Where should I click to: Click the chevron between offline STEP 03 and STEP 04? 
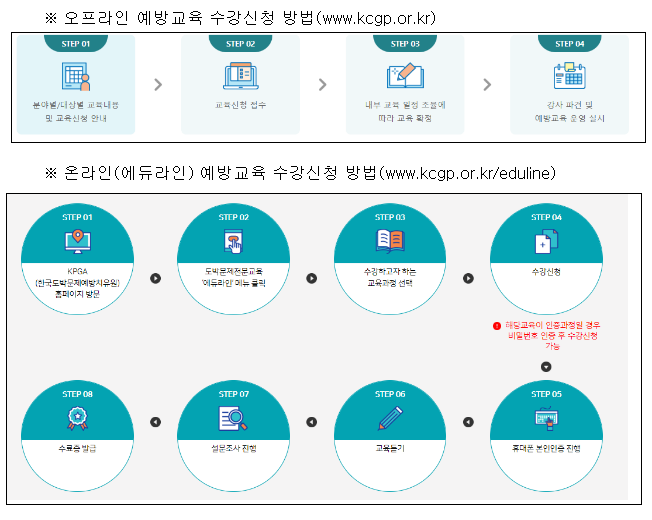point(487,85)
